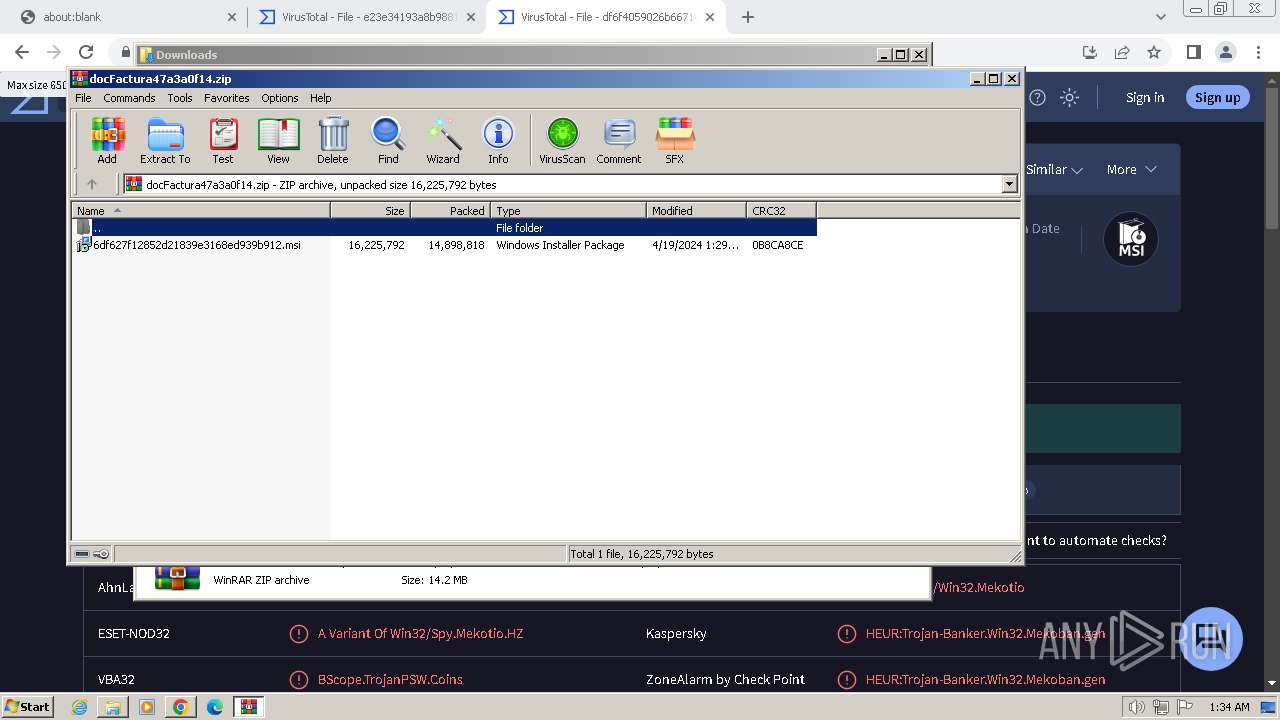Toggle VirusTotal light/dark theme icon
This screenshot has width=1280, height=720.
1070,97
